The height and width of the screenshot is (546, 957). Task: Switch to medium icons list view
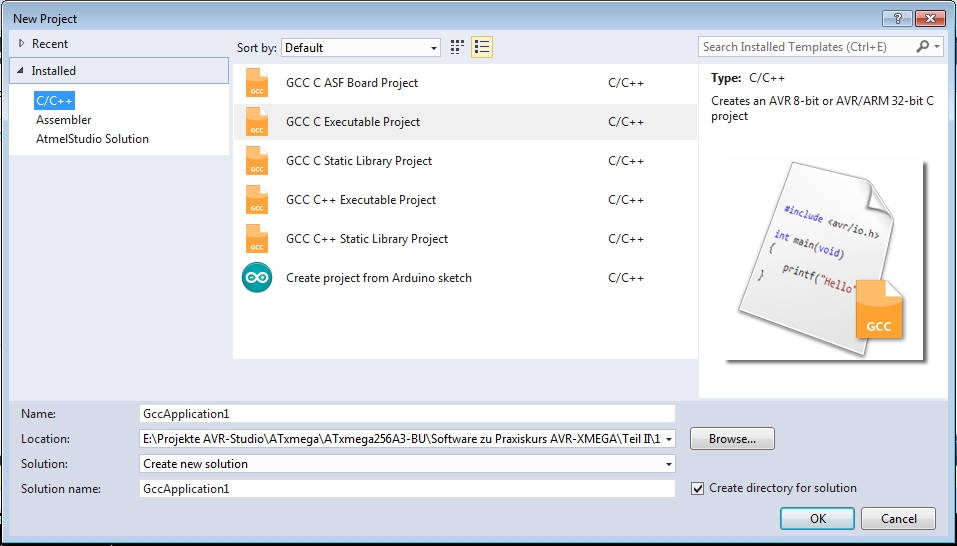tap(482, 47)
